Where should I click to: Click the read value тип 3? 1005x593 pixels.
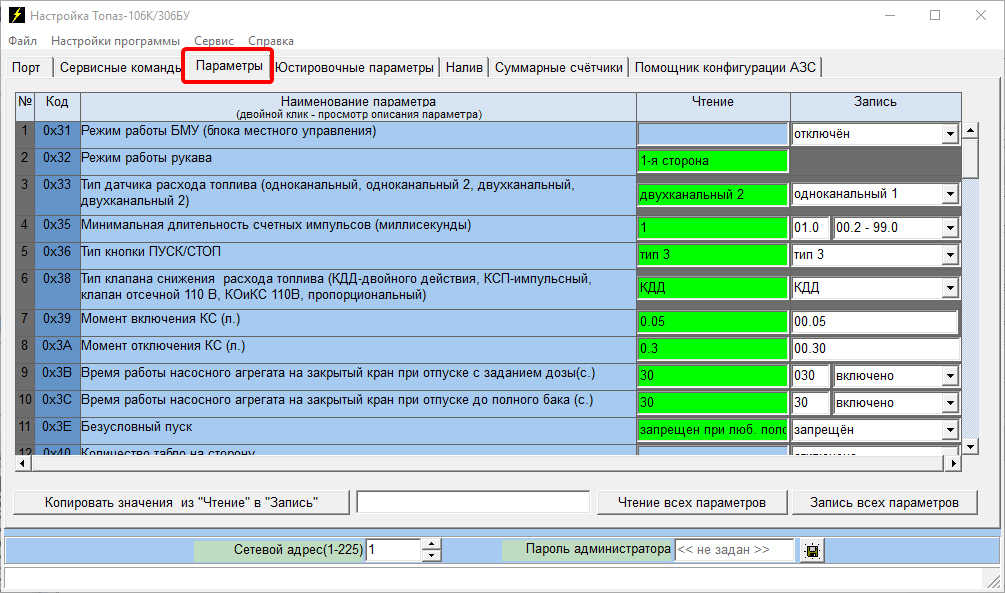click(712, 255)
